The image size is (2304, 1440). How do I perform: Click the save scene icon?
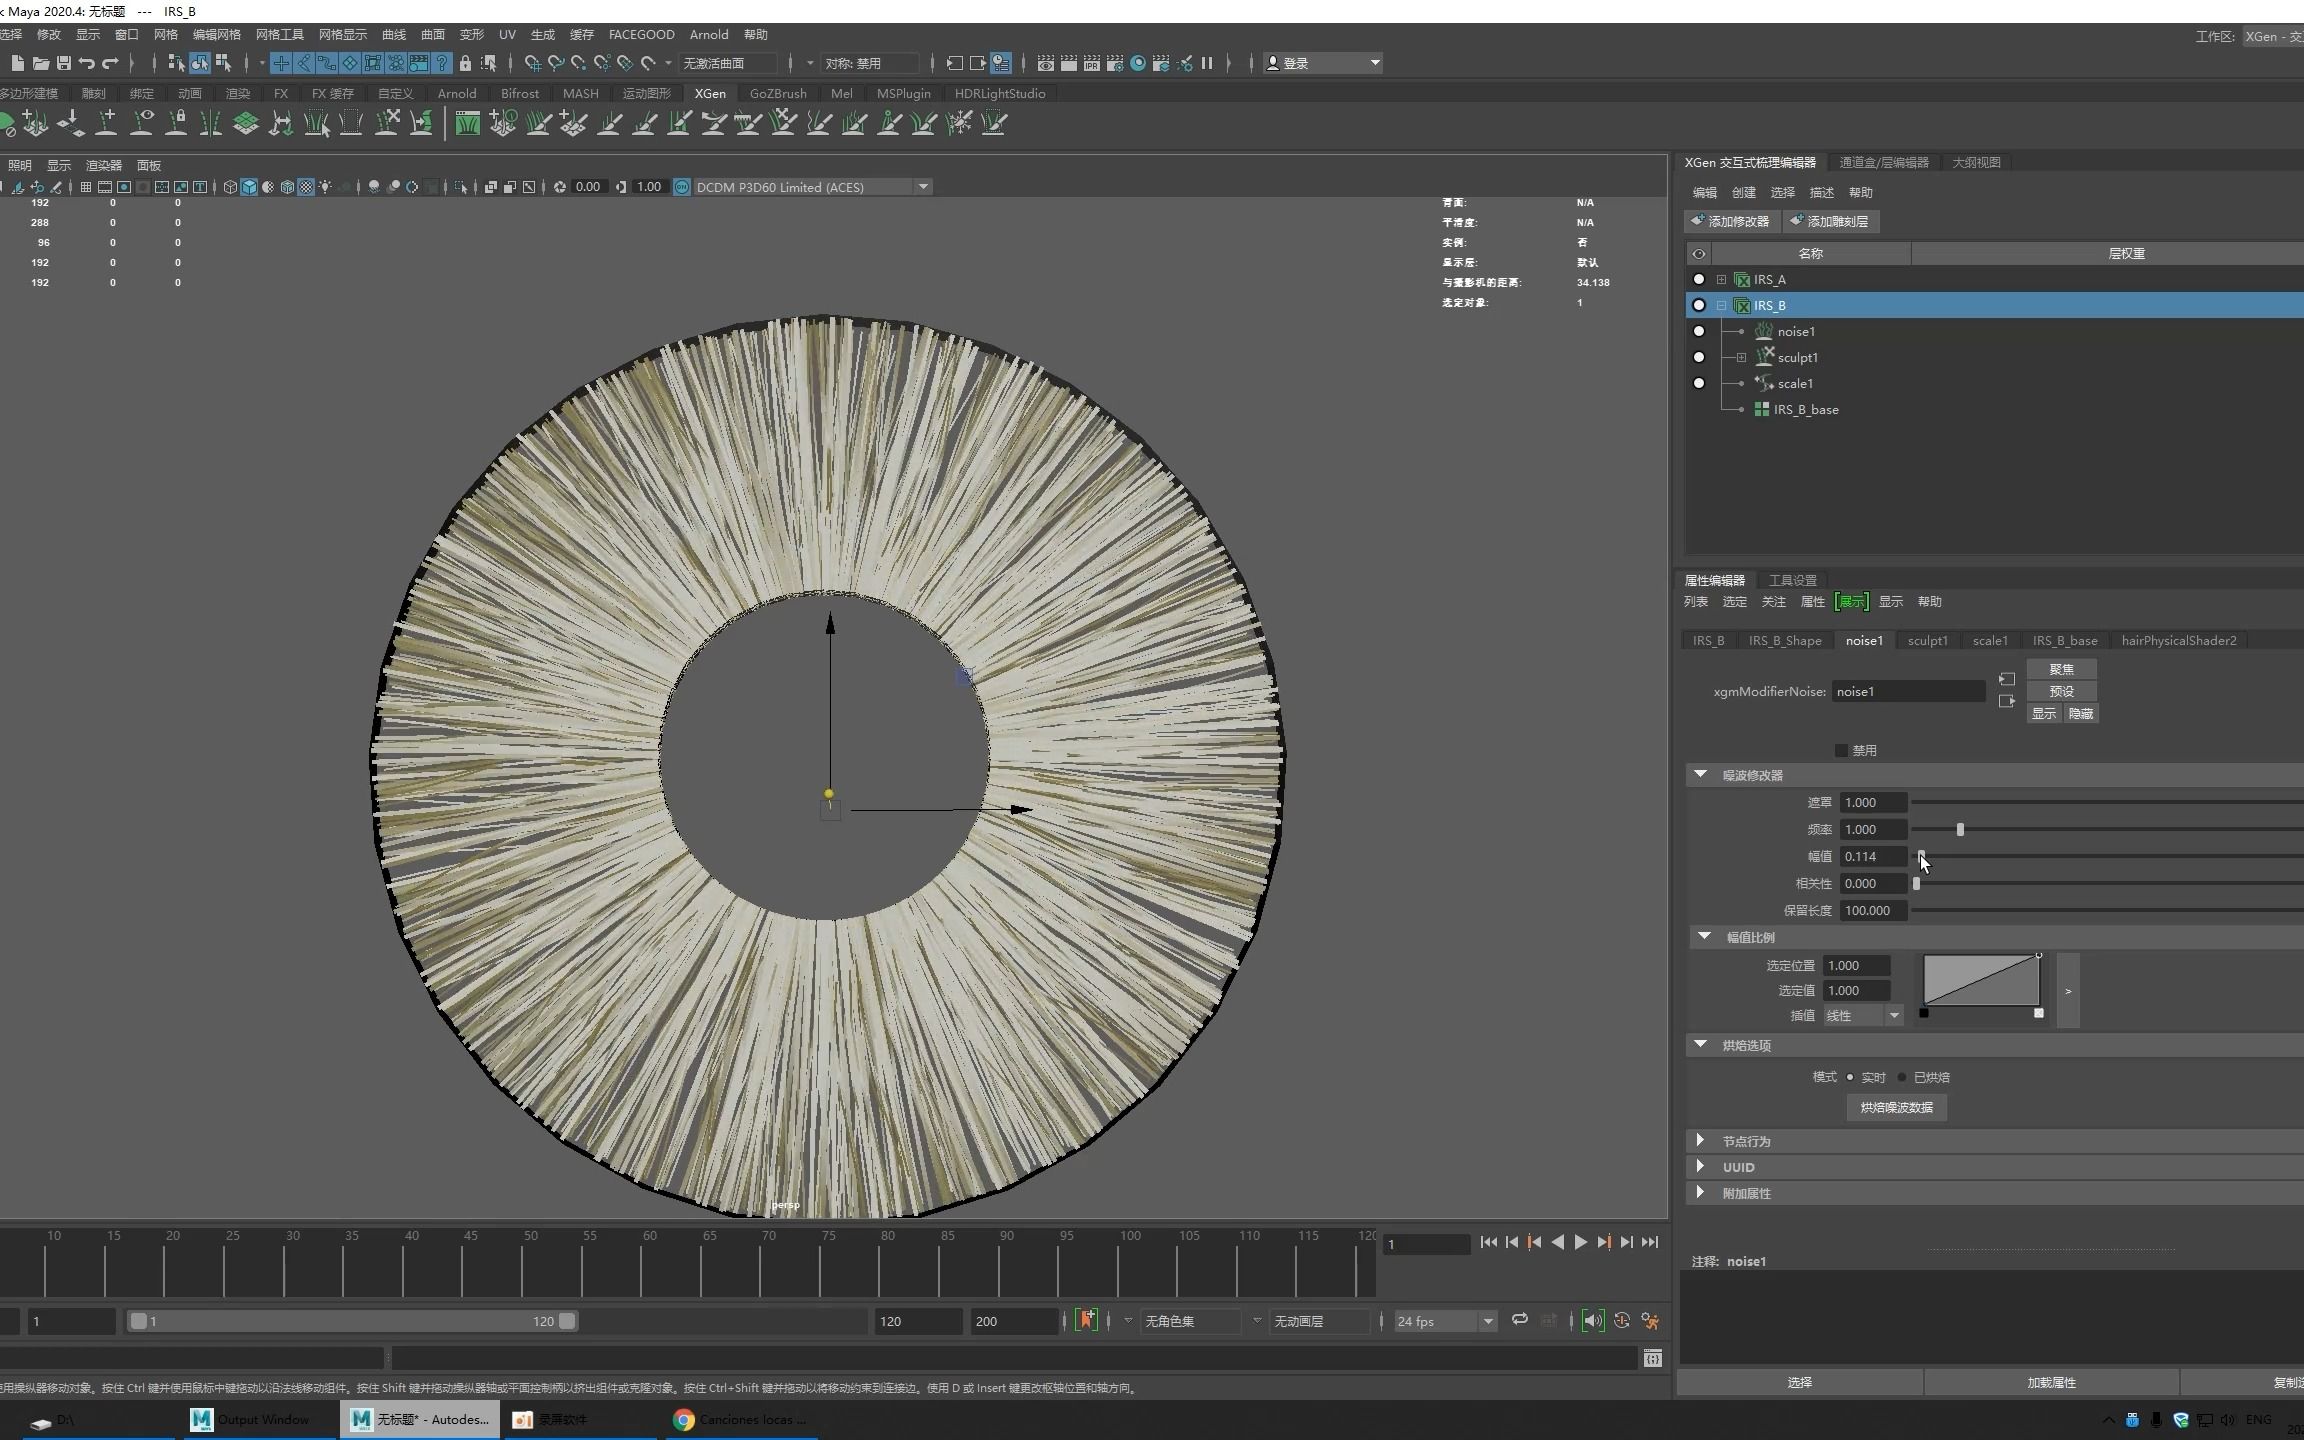pos(64,63)
